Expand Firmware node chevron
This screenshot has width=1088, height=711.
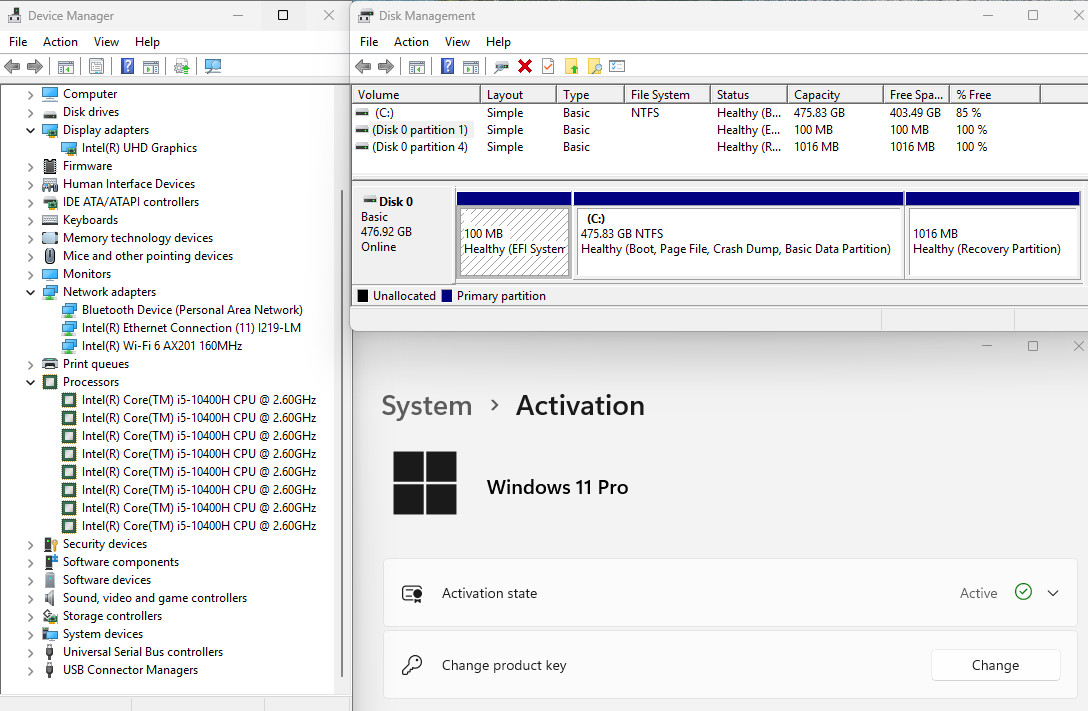[x=31, y=166]
